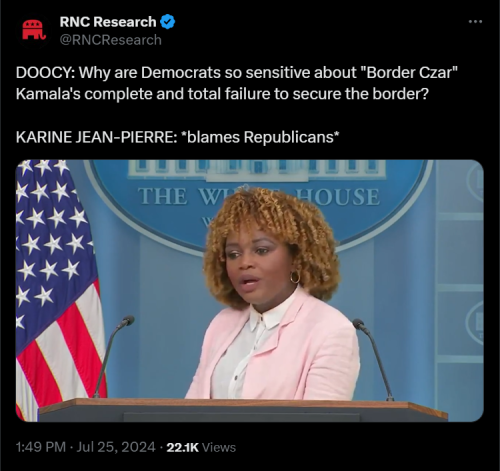Image resolution: width=500 pixels, height=471 pixels.
Task: Click the @RNCResearch handle
Action: pyautogui.click(x=111, y=40)
